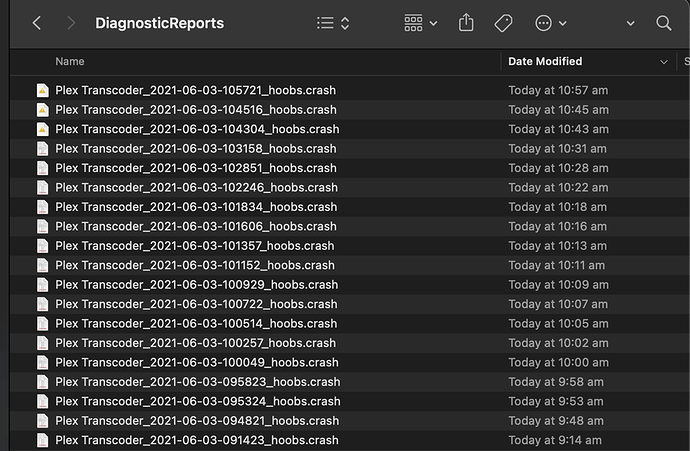Click the date 'Today at 10:31 am'

[x=557, y=149]
